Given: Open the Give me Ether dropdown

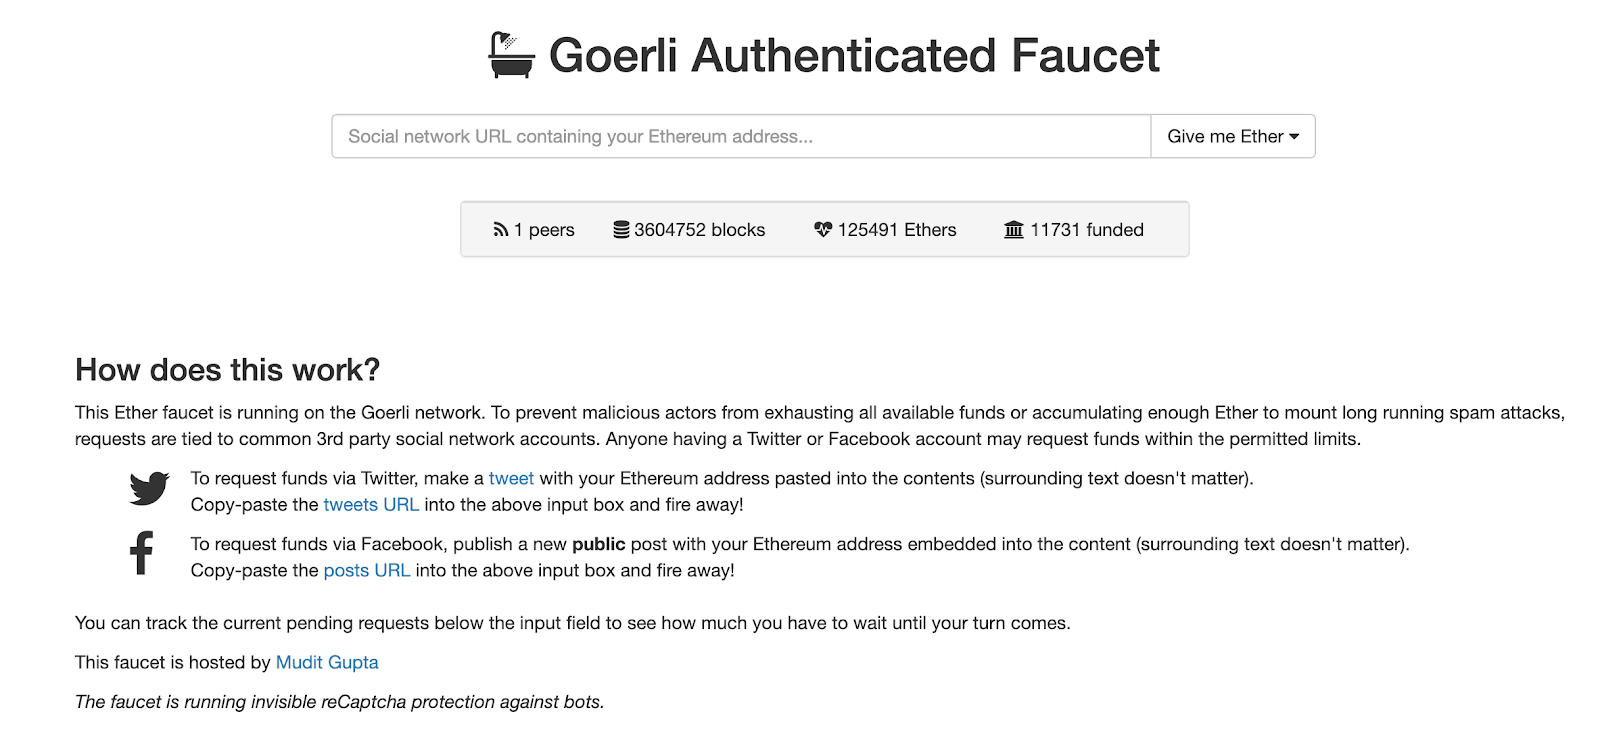Looking at the screenshot, I should 1233,136.
